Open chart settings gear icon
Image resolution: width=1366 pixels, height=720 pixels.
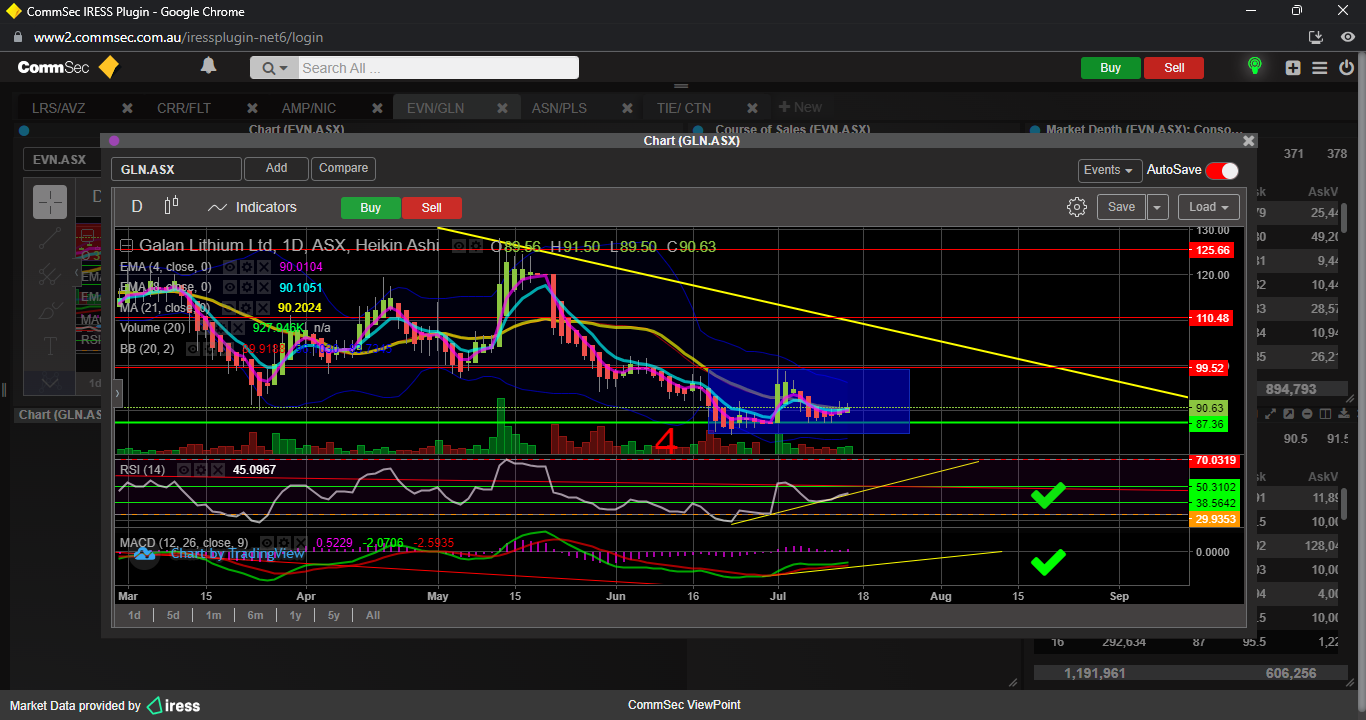(1076, 207)
